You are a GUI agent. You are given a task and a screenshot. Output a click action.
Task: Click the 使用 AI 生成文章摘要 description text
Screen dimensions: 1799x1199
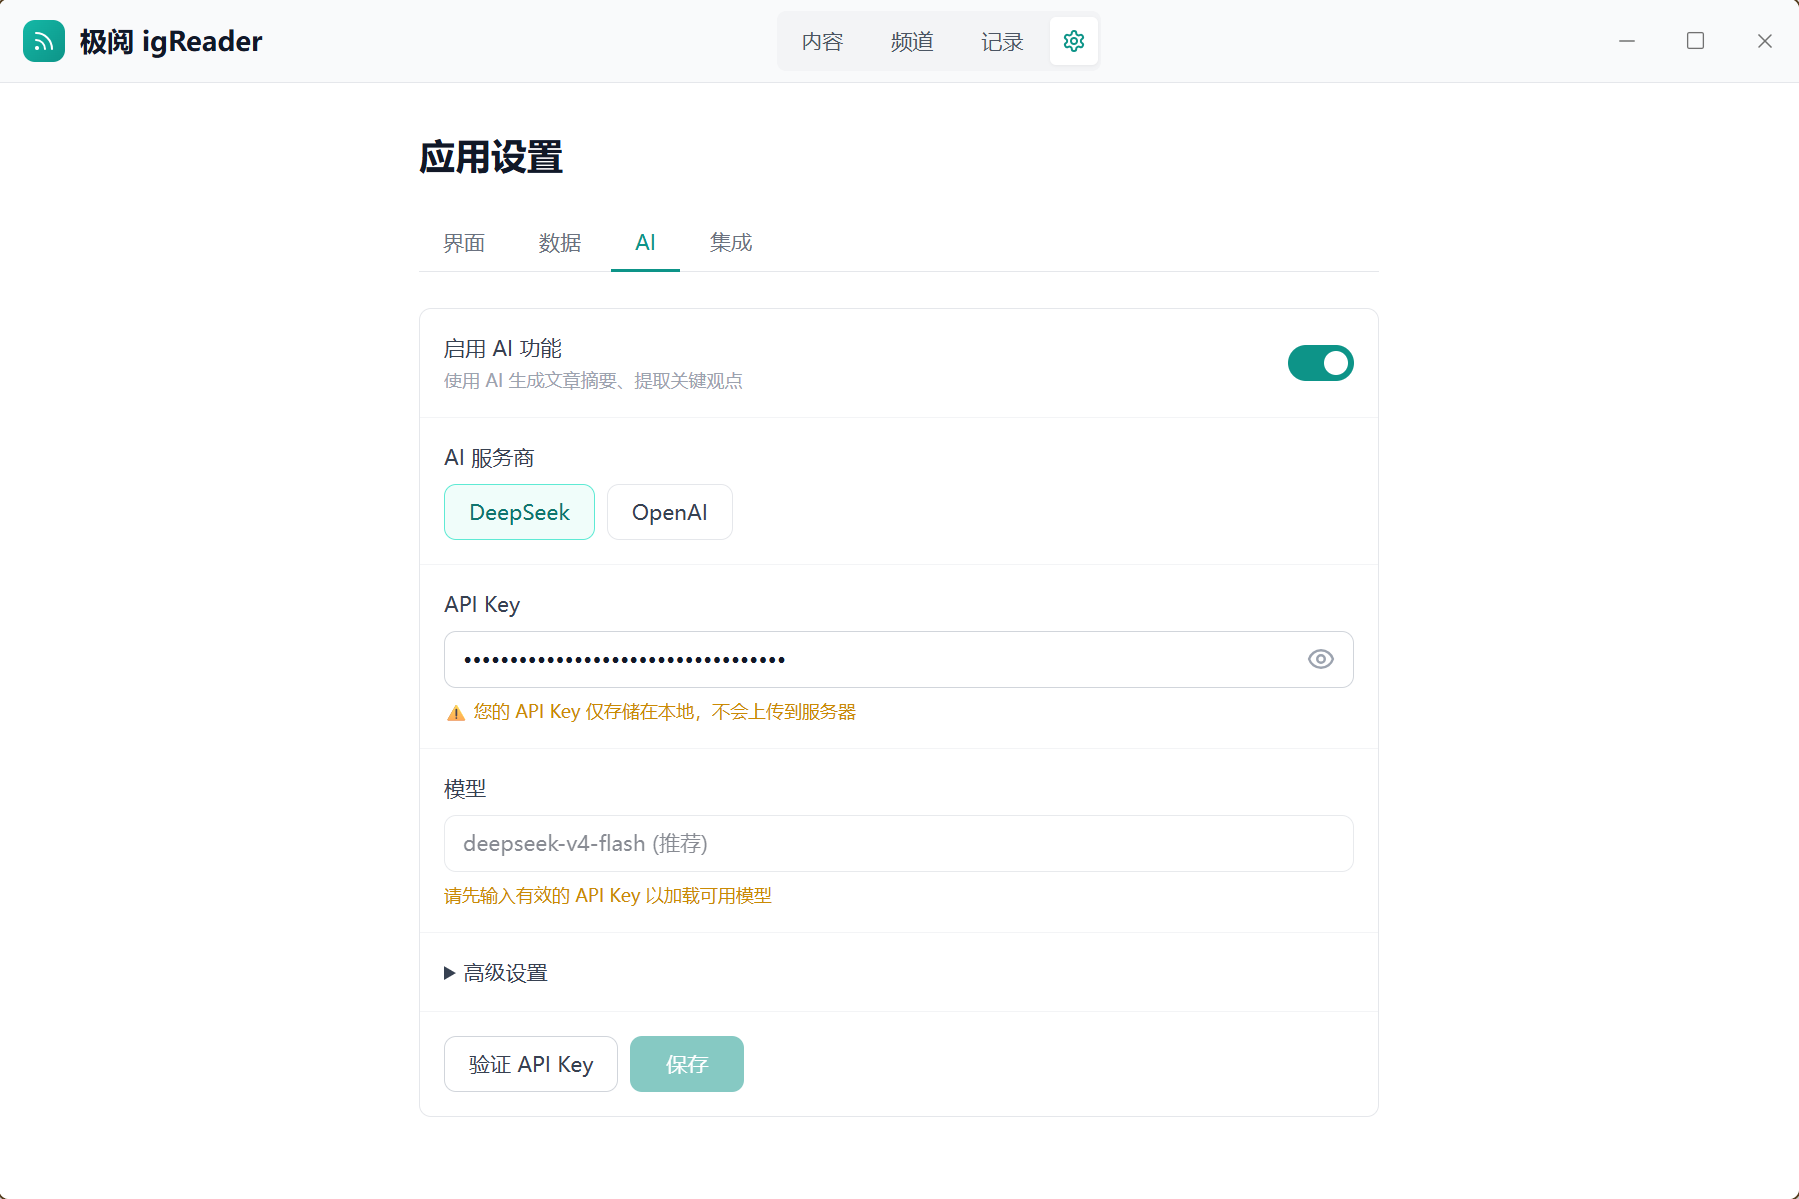[593, 381]
